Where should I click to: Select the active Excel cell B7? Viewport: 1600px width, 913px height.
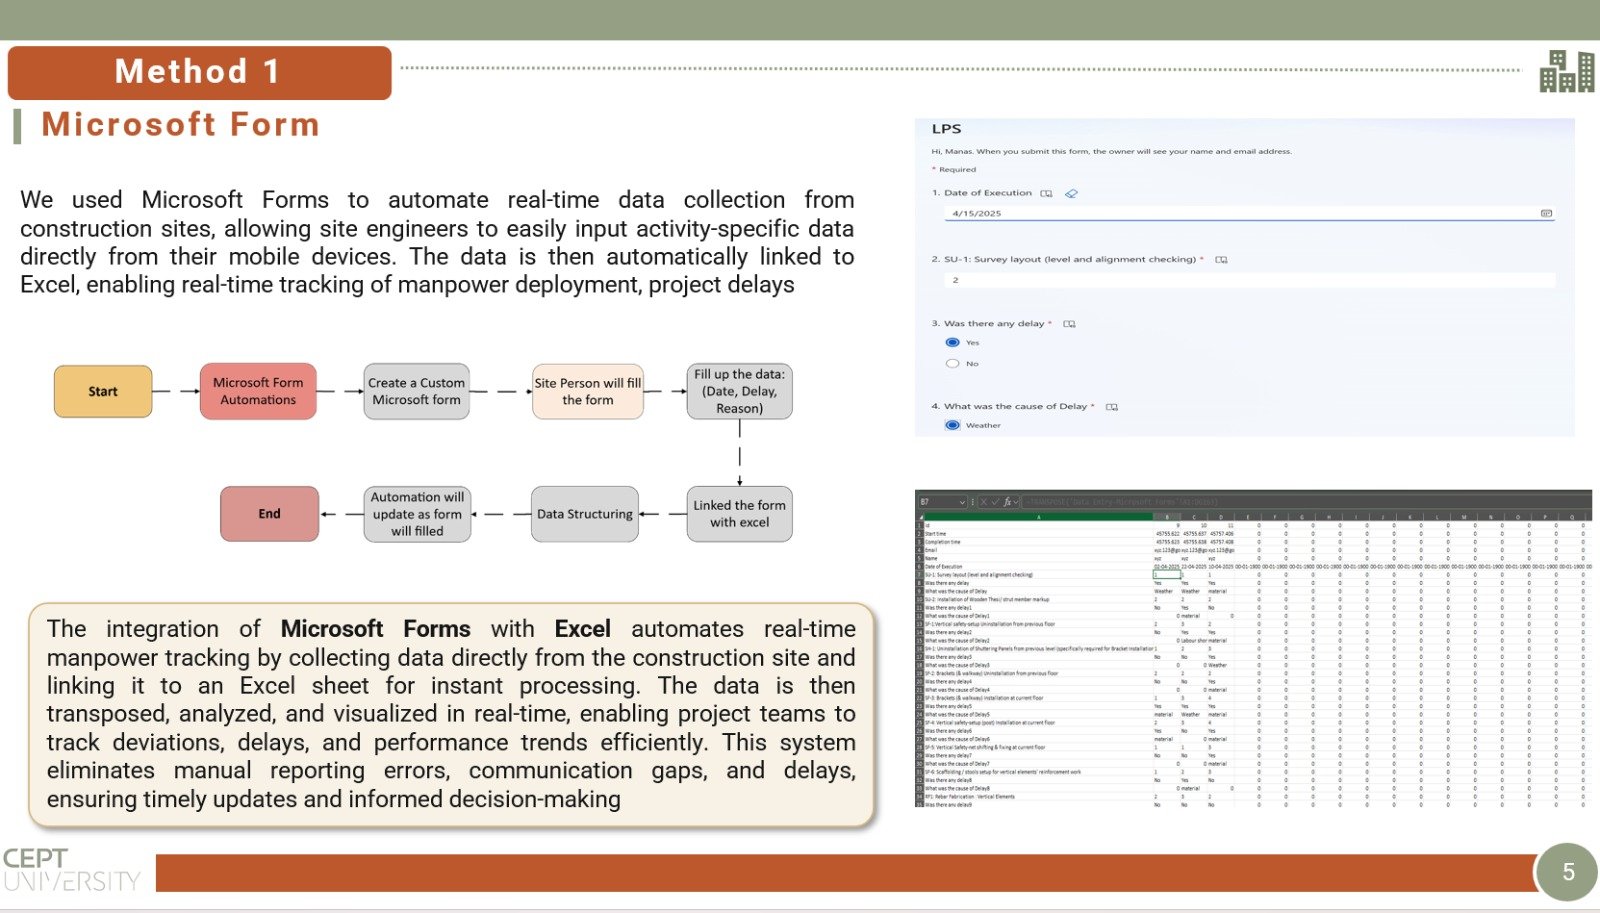click(1166, 575)
